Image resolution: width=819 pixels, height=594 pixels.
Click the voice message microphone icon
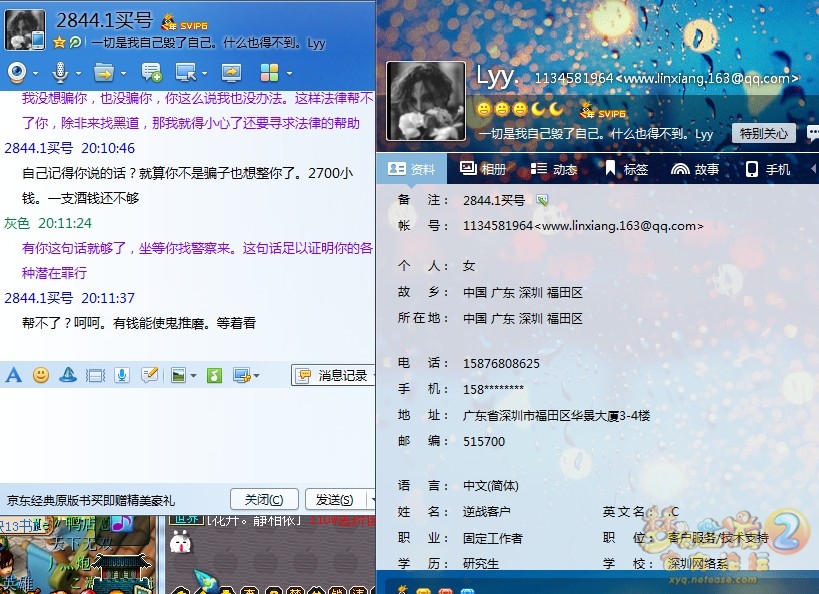tap(122, 375)
